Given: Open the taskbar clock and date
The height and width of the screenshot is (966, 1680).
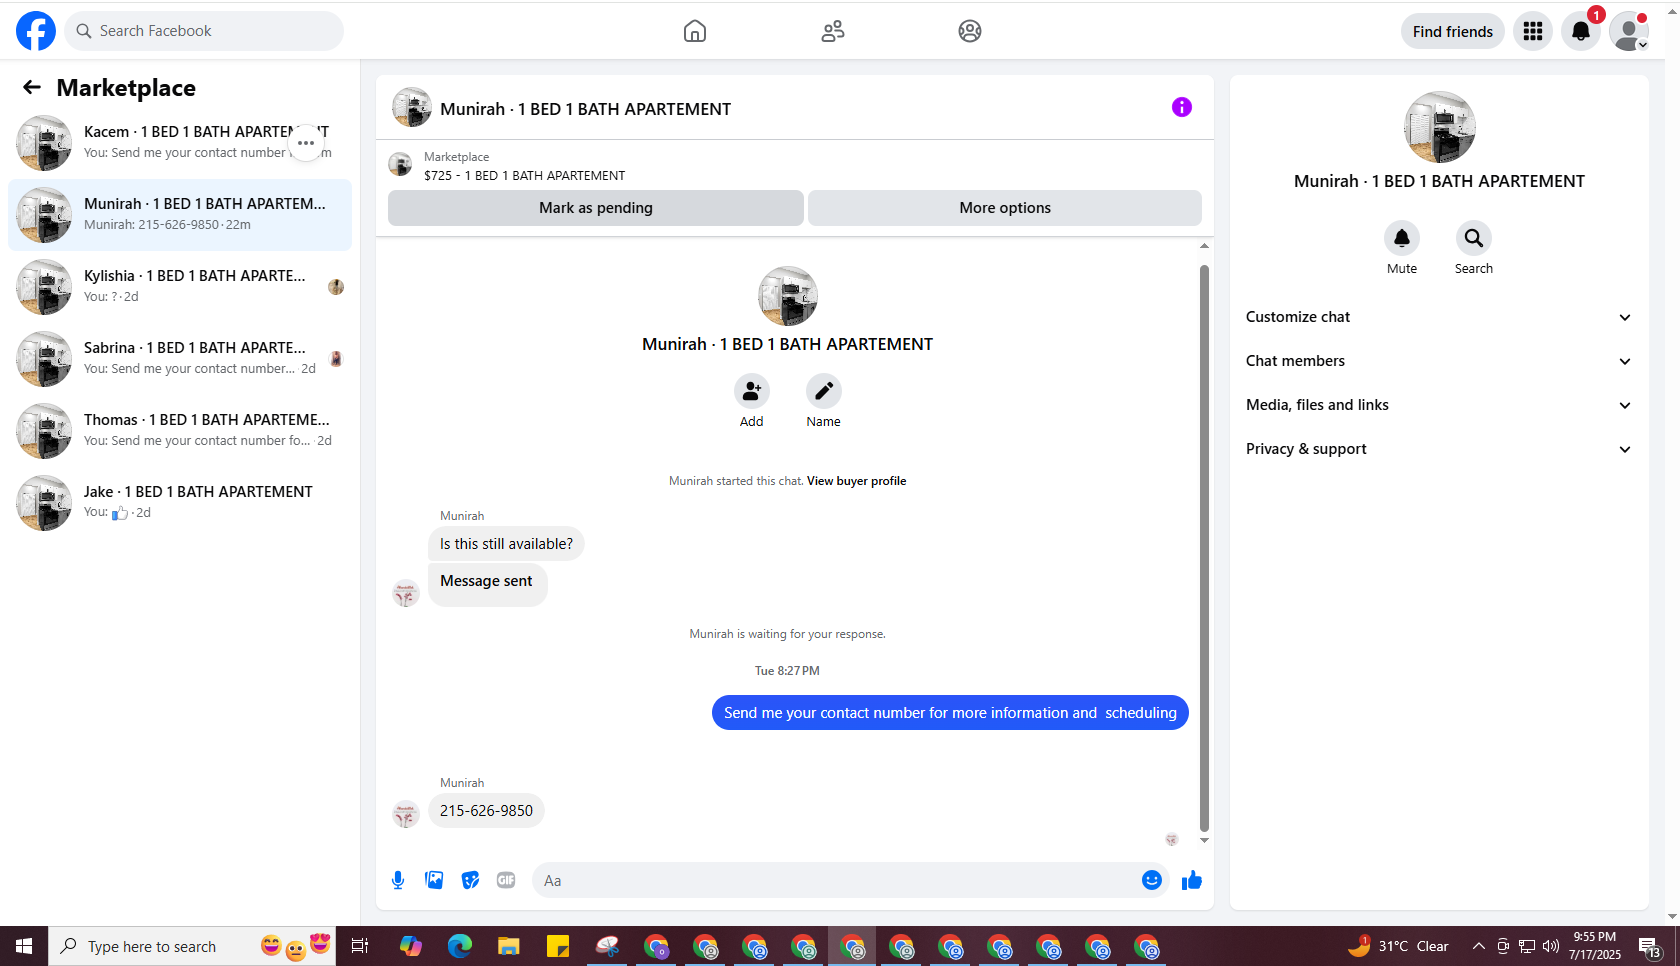Looking at the screenshot, I should click(x=1595, y=946).
